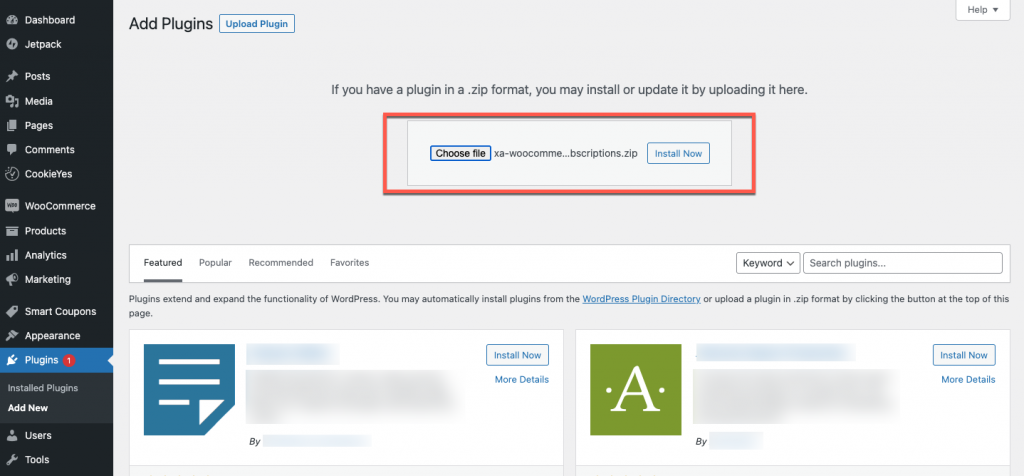Open the WordPress Plugin Directory link
The image size is (1024, 476).
coord(641,299)
